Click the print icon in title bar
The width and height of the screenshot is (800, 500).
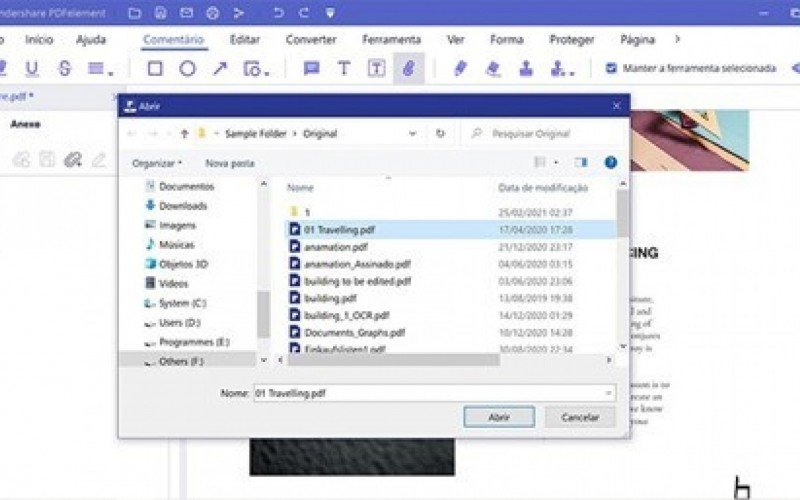click(x=213, y=13)
